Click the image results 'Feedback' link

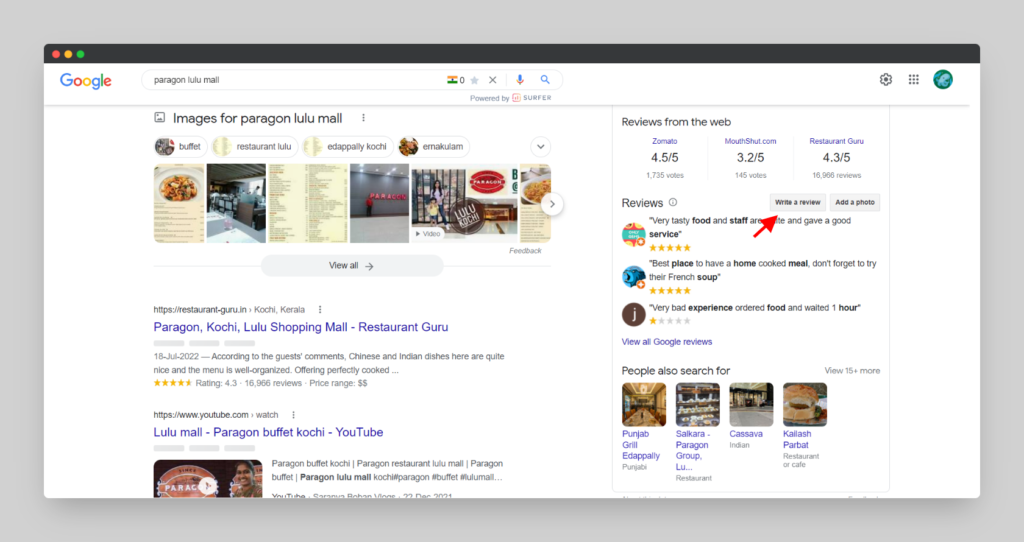pyautogui.click(x=525, y=251)
